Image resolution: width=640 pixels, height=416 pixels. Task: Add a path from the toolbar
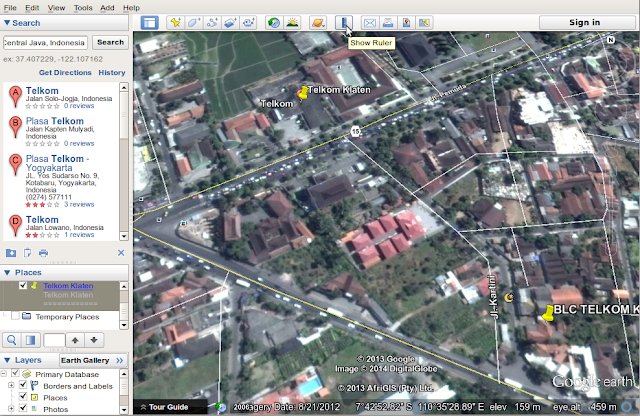[212, 23]
